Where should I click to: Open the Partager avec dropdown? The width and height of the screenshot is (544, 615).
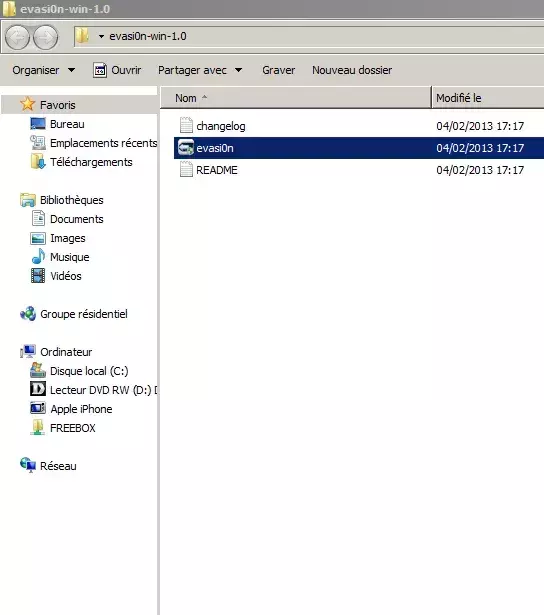[200, 70]
